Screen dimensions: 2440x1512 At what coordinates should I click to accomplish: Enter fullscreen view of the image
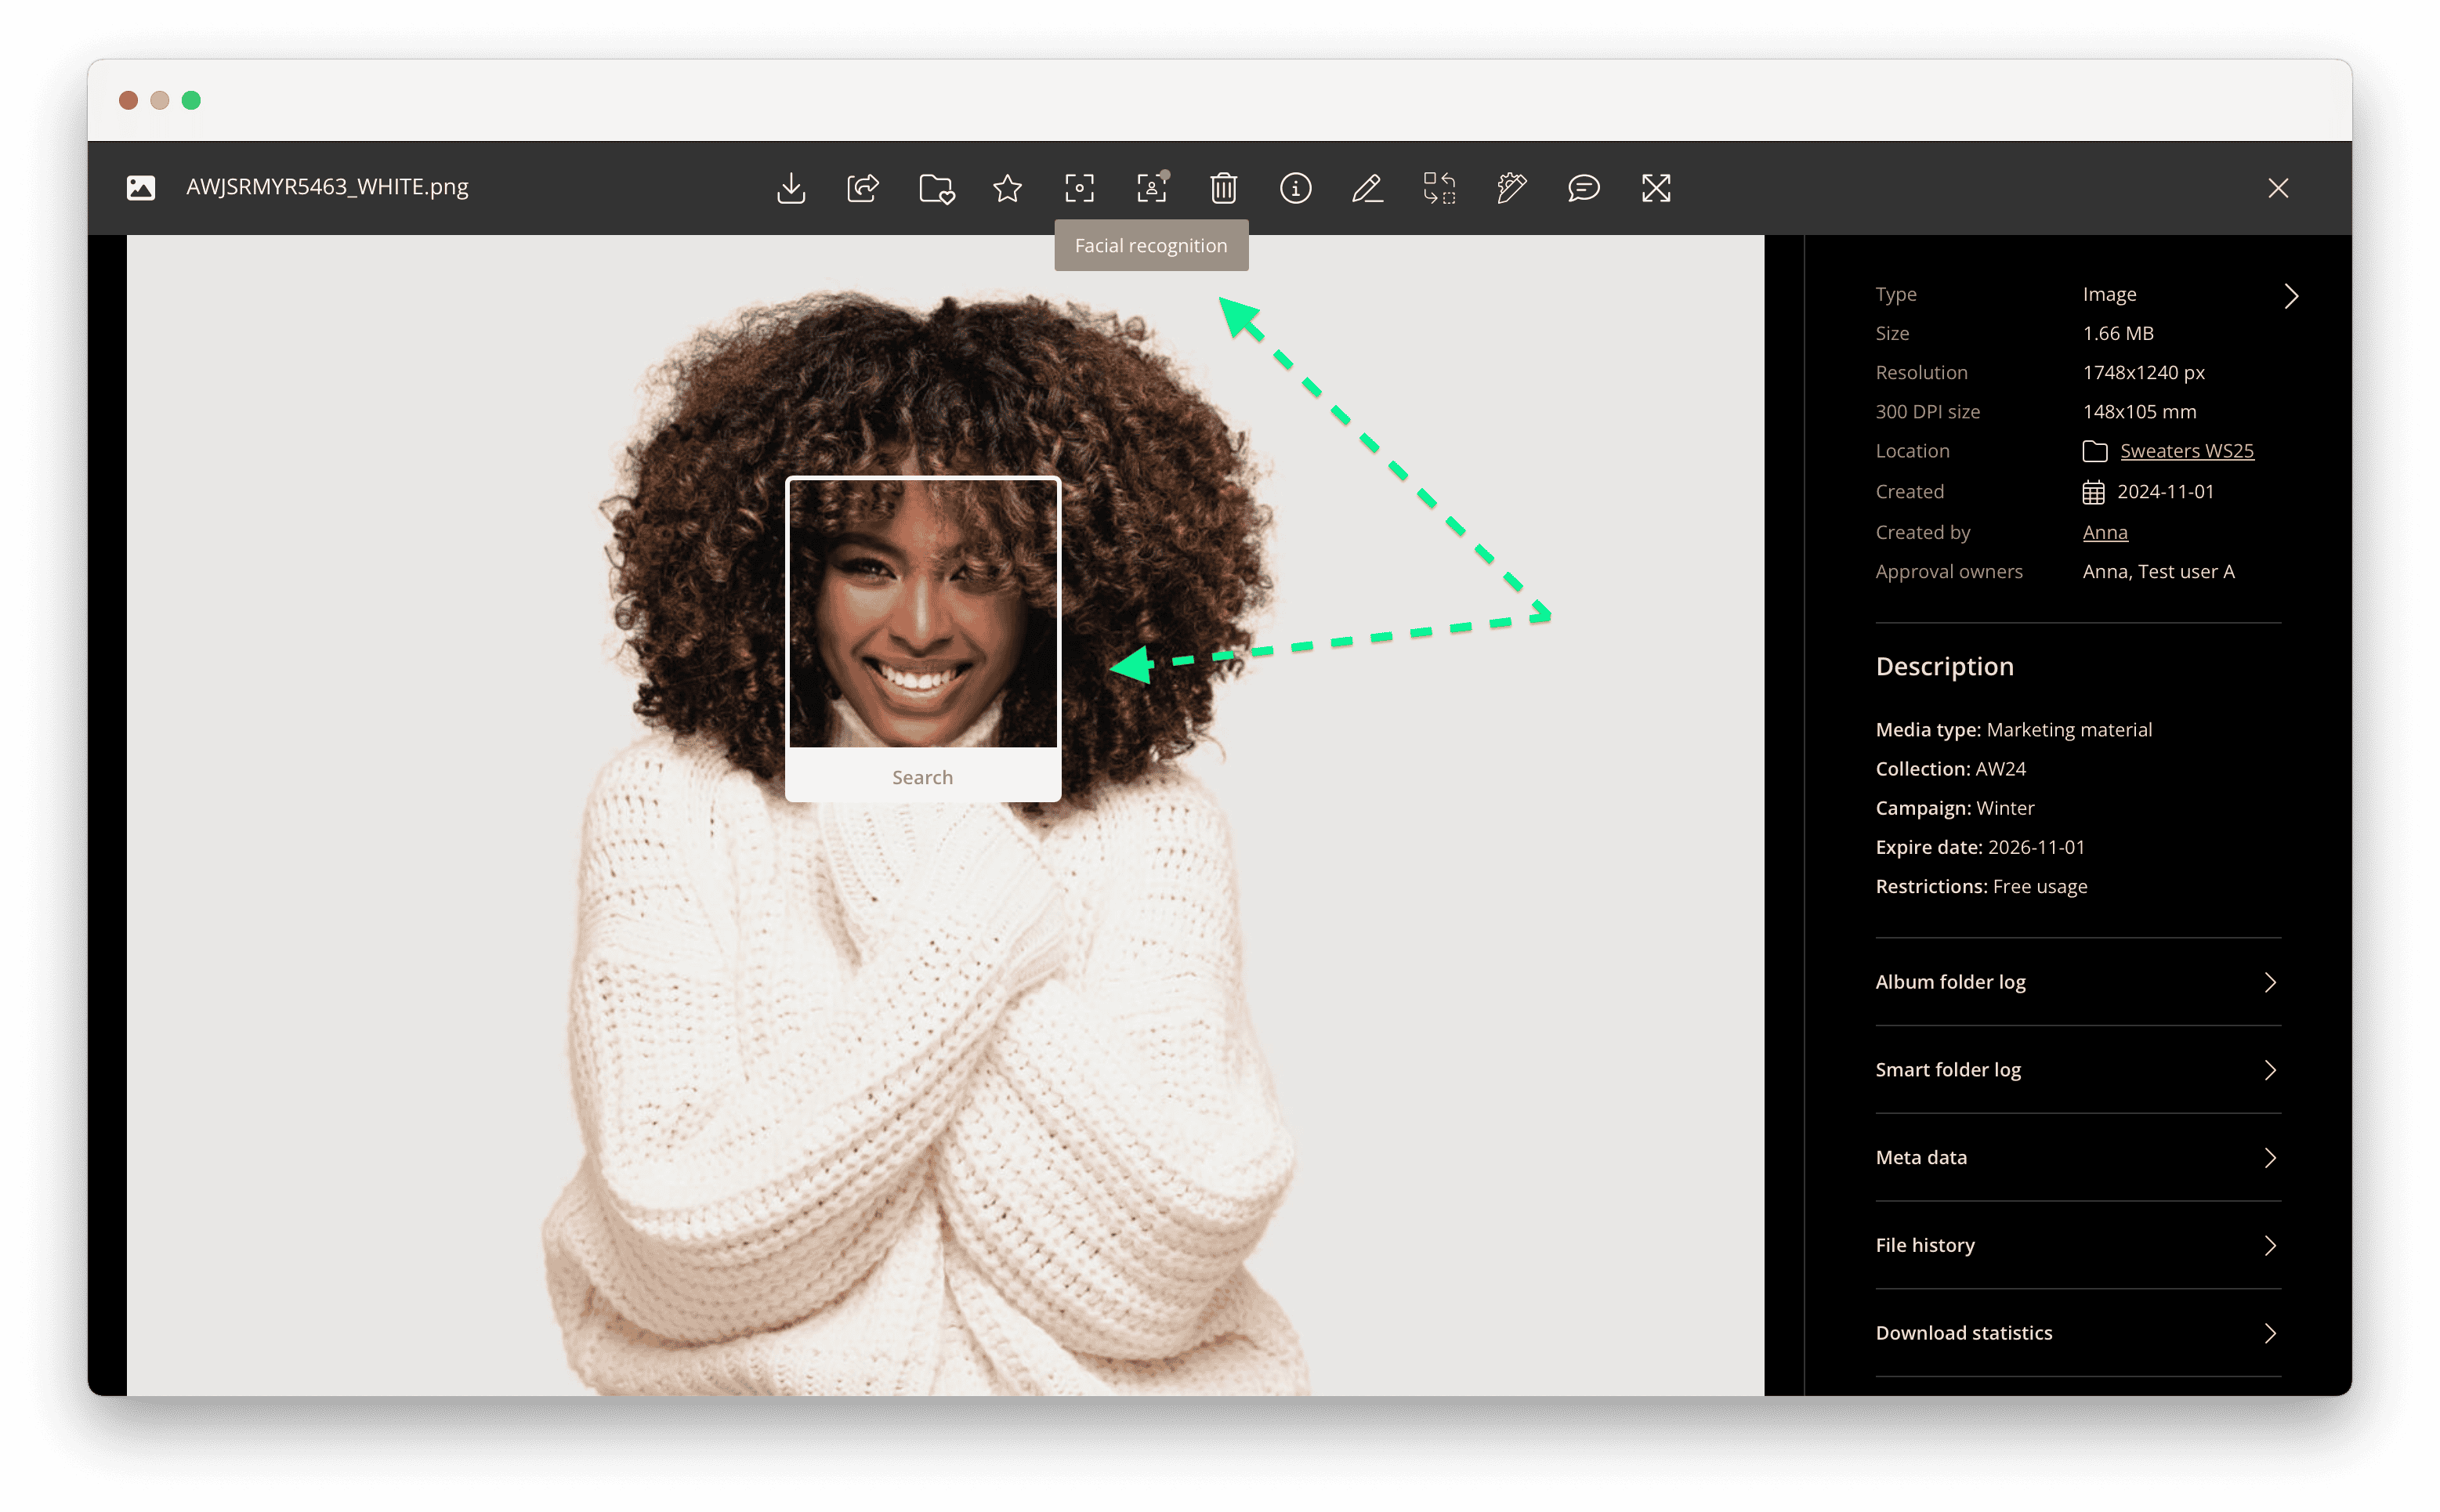[x=1655, y=187]
